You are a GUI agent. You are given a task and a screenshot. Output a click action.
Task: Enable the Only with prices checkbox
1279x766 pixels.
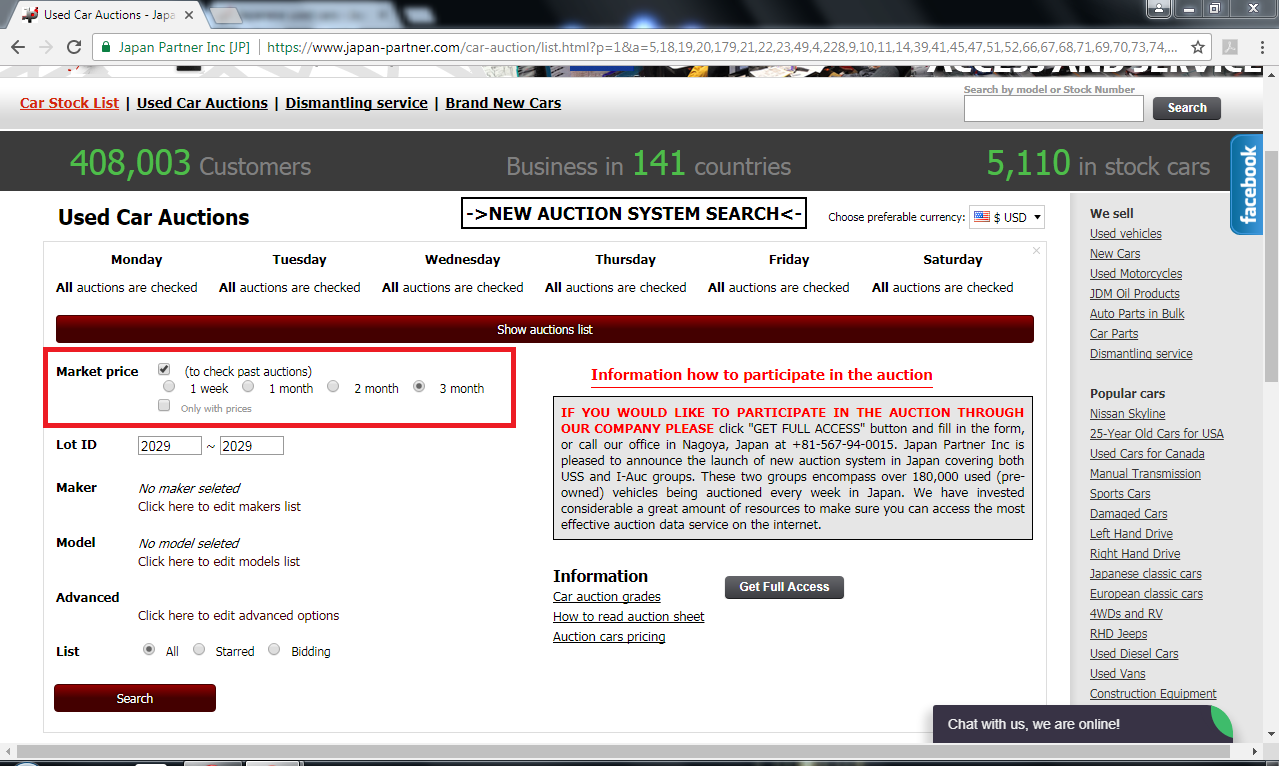(165, 406)
